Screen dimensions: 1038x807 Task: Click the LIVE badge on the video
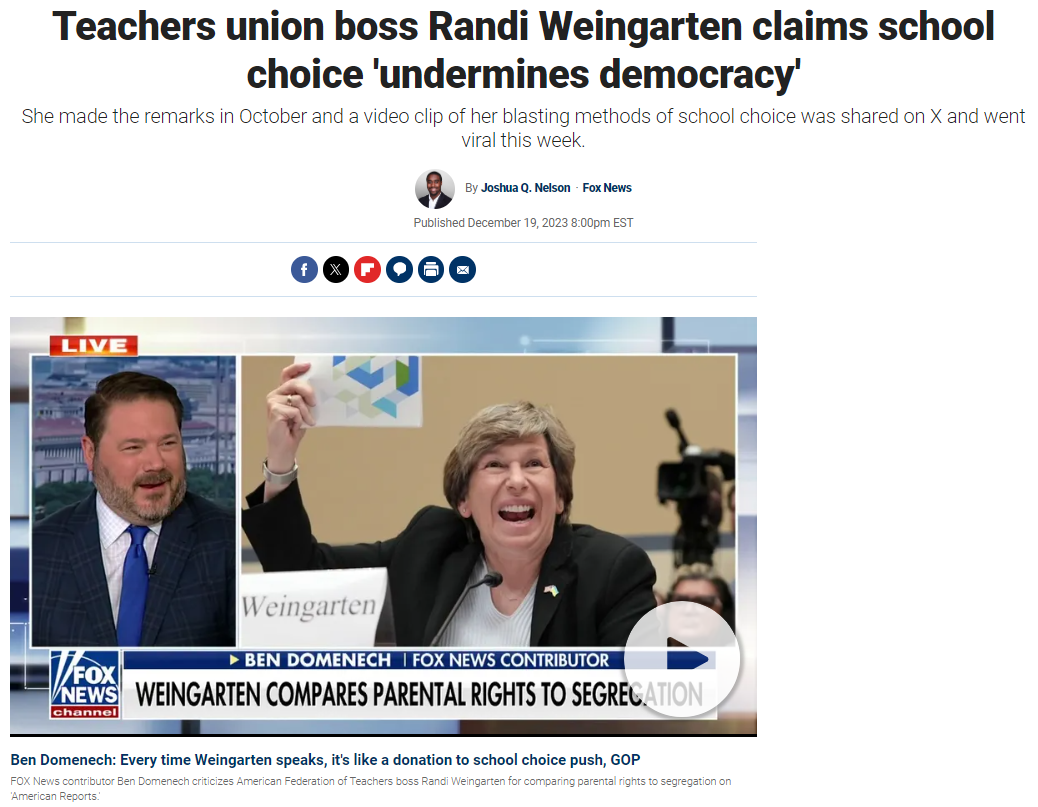[94, 346]
